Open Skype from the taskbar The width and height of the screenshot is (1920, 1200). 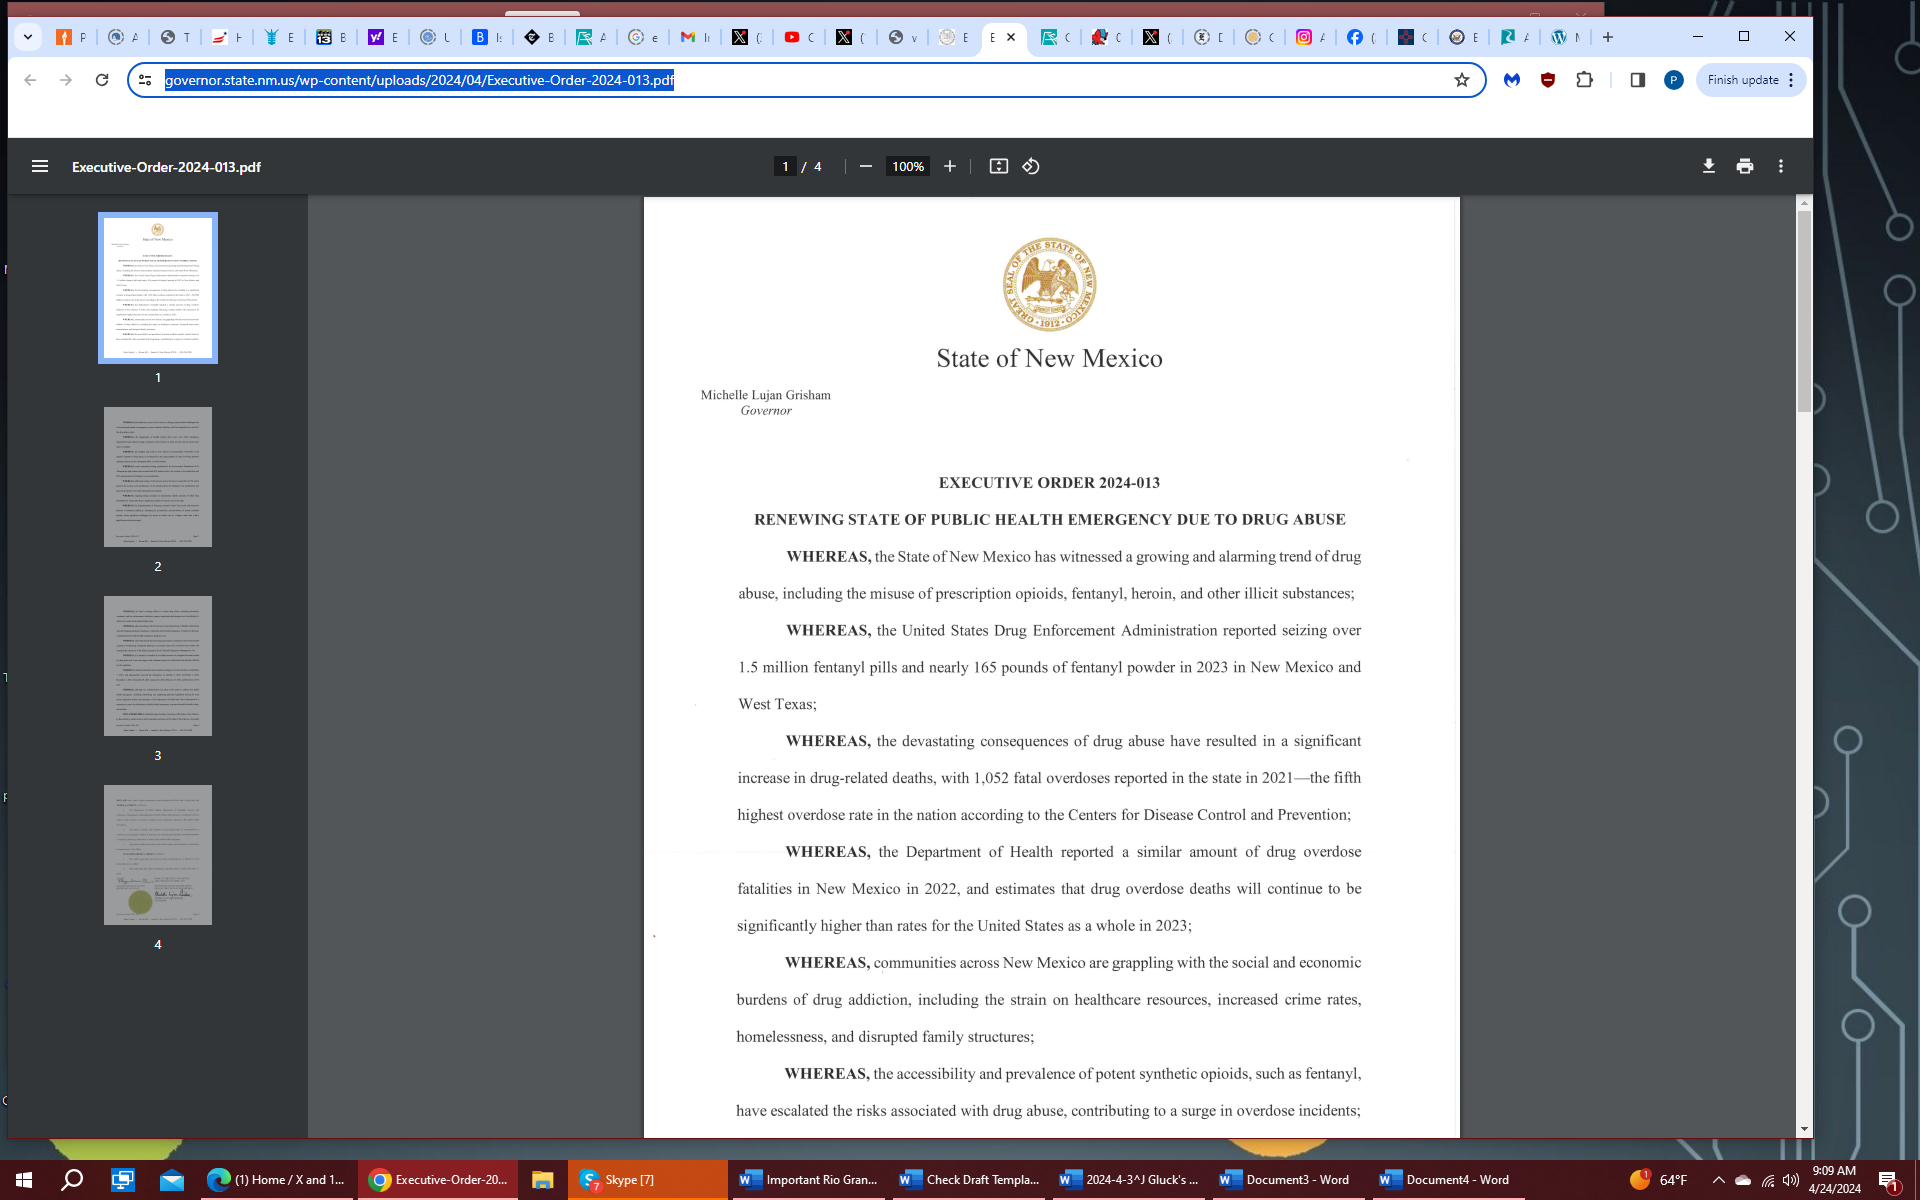pyautogui.click(x=620, y=1180)
